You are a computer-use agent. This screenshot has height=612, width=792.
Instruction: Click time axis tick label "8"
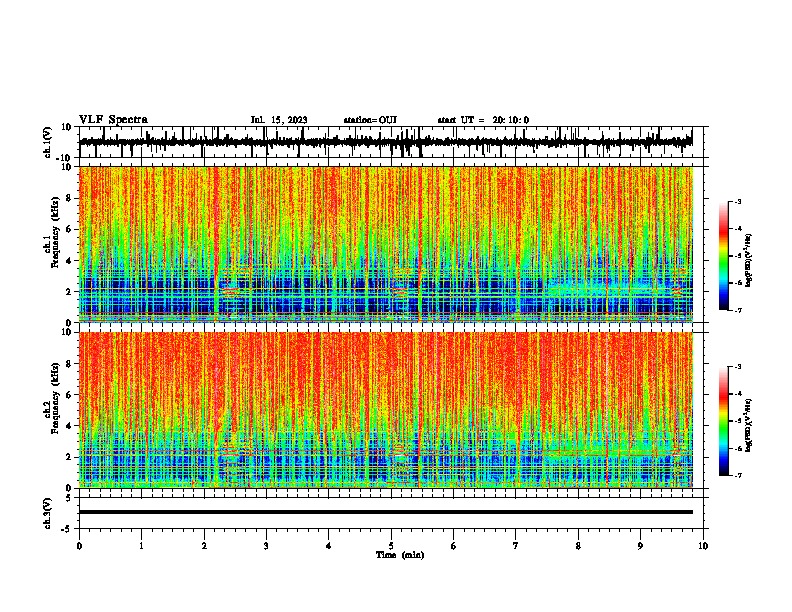pyautogui.click(x=578, y=546)
